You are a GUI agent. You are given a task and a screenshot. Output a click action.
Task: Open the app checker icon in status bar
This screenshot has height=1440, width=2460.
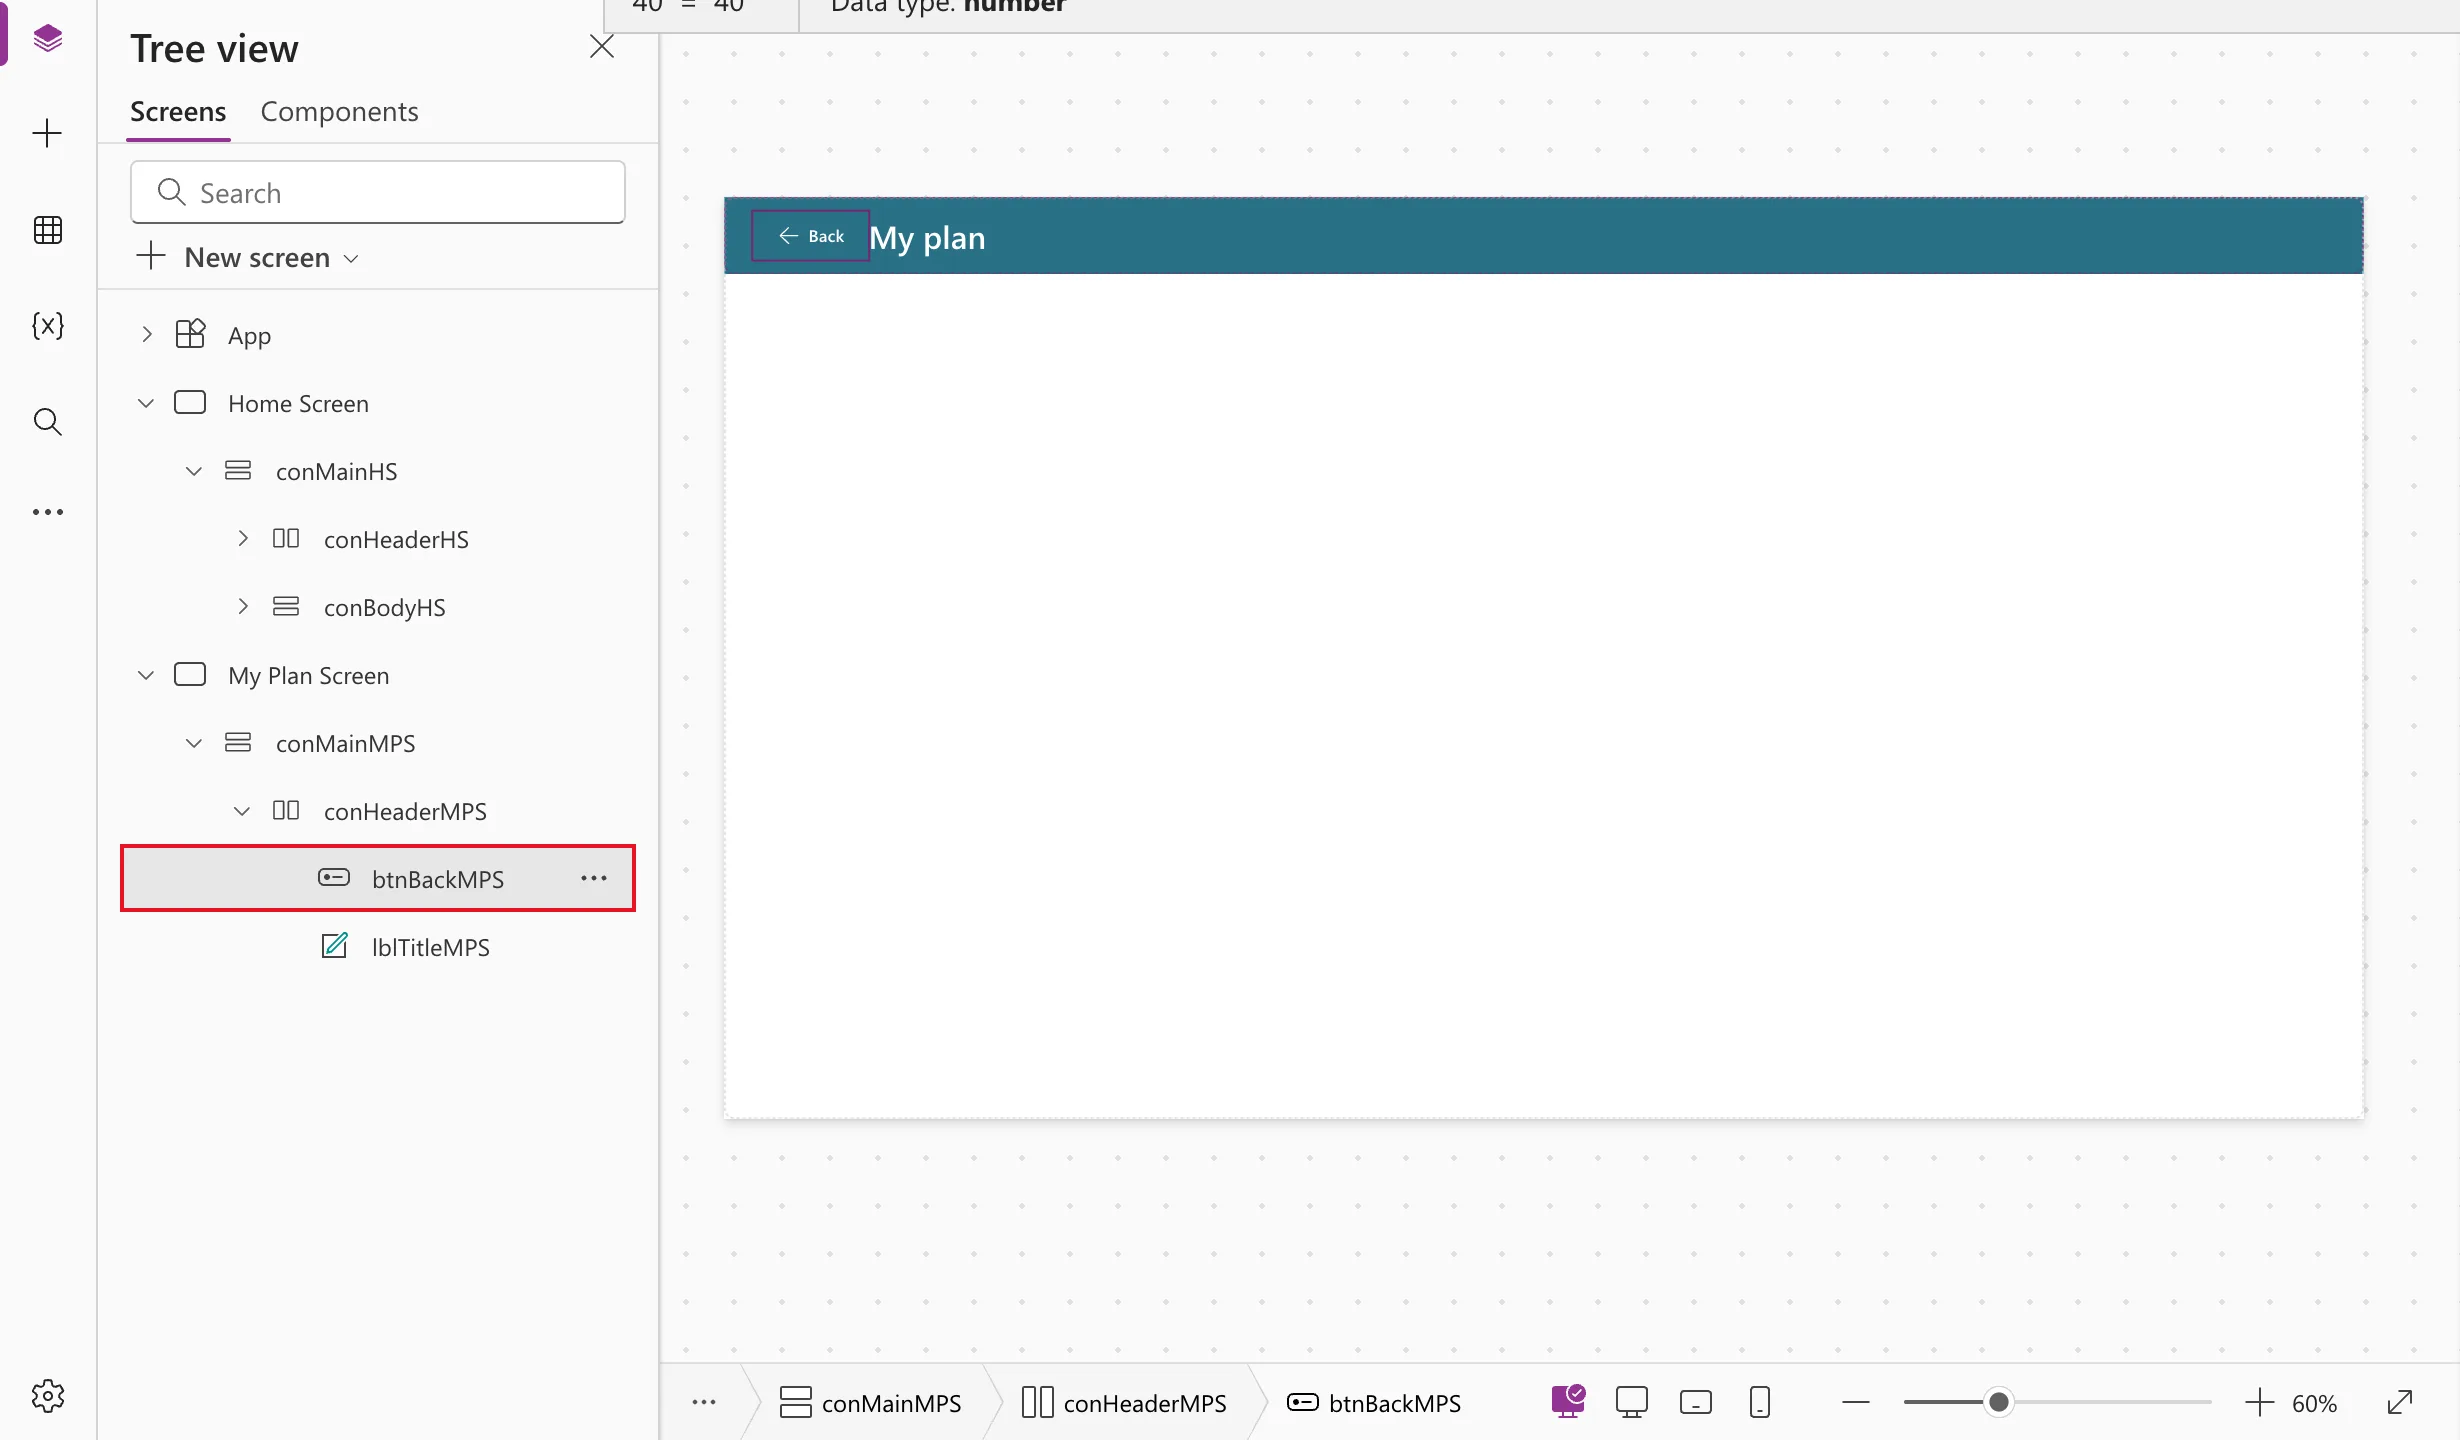1568,1401
